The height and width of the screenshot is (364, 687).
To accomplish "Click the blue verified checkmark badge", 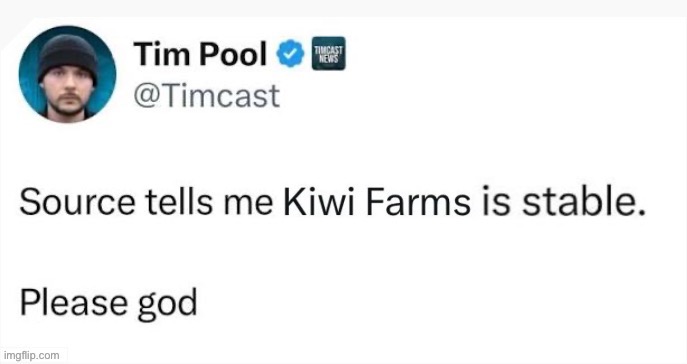I will pyautogui.click(x=290, y=53).
